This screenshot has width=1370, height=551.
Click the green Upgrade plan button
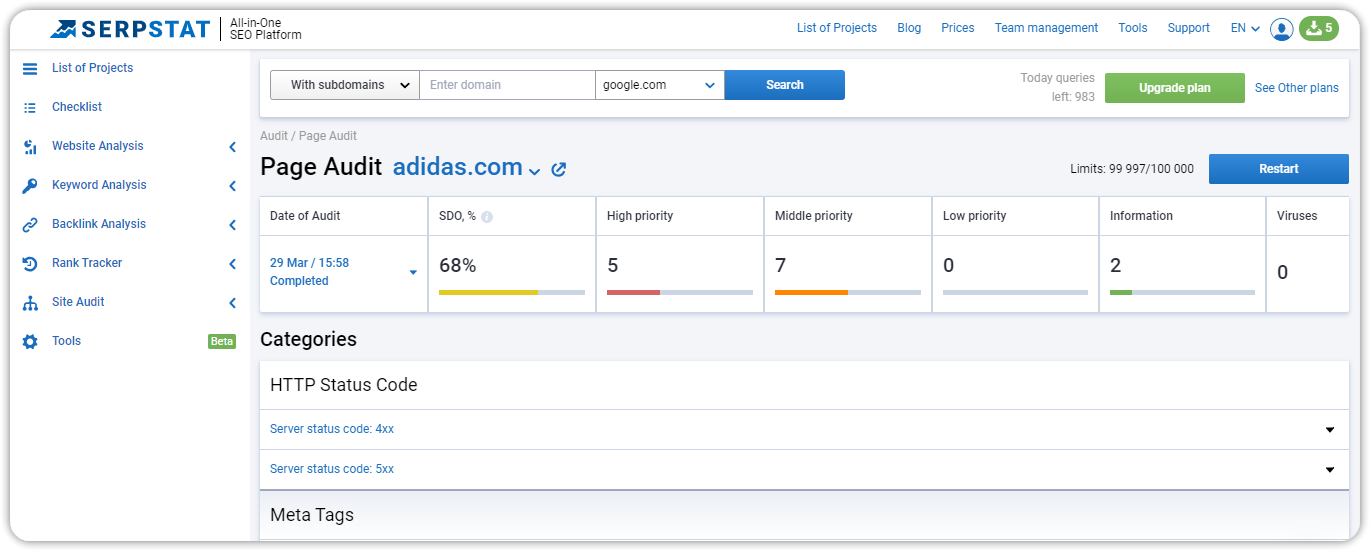(1175, 88)
